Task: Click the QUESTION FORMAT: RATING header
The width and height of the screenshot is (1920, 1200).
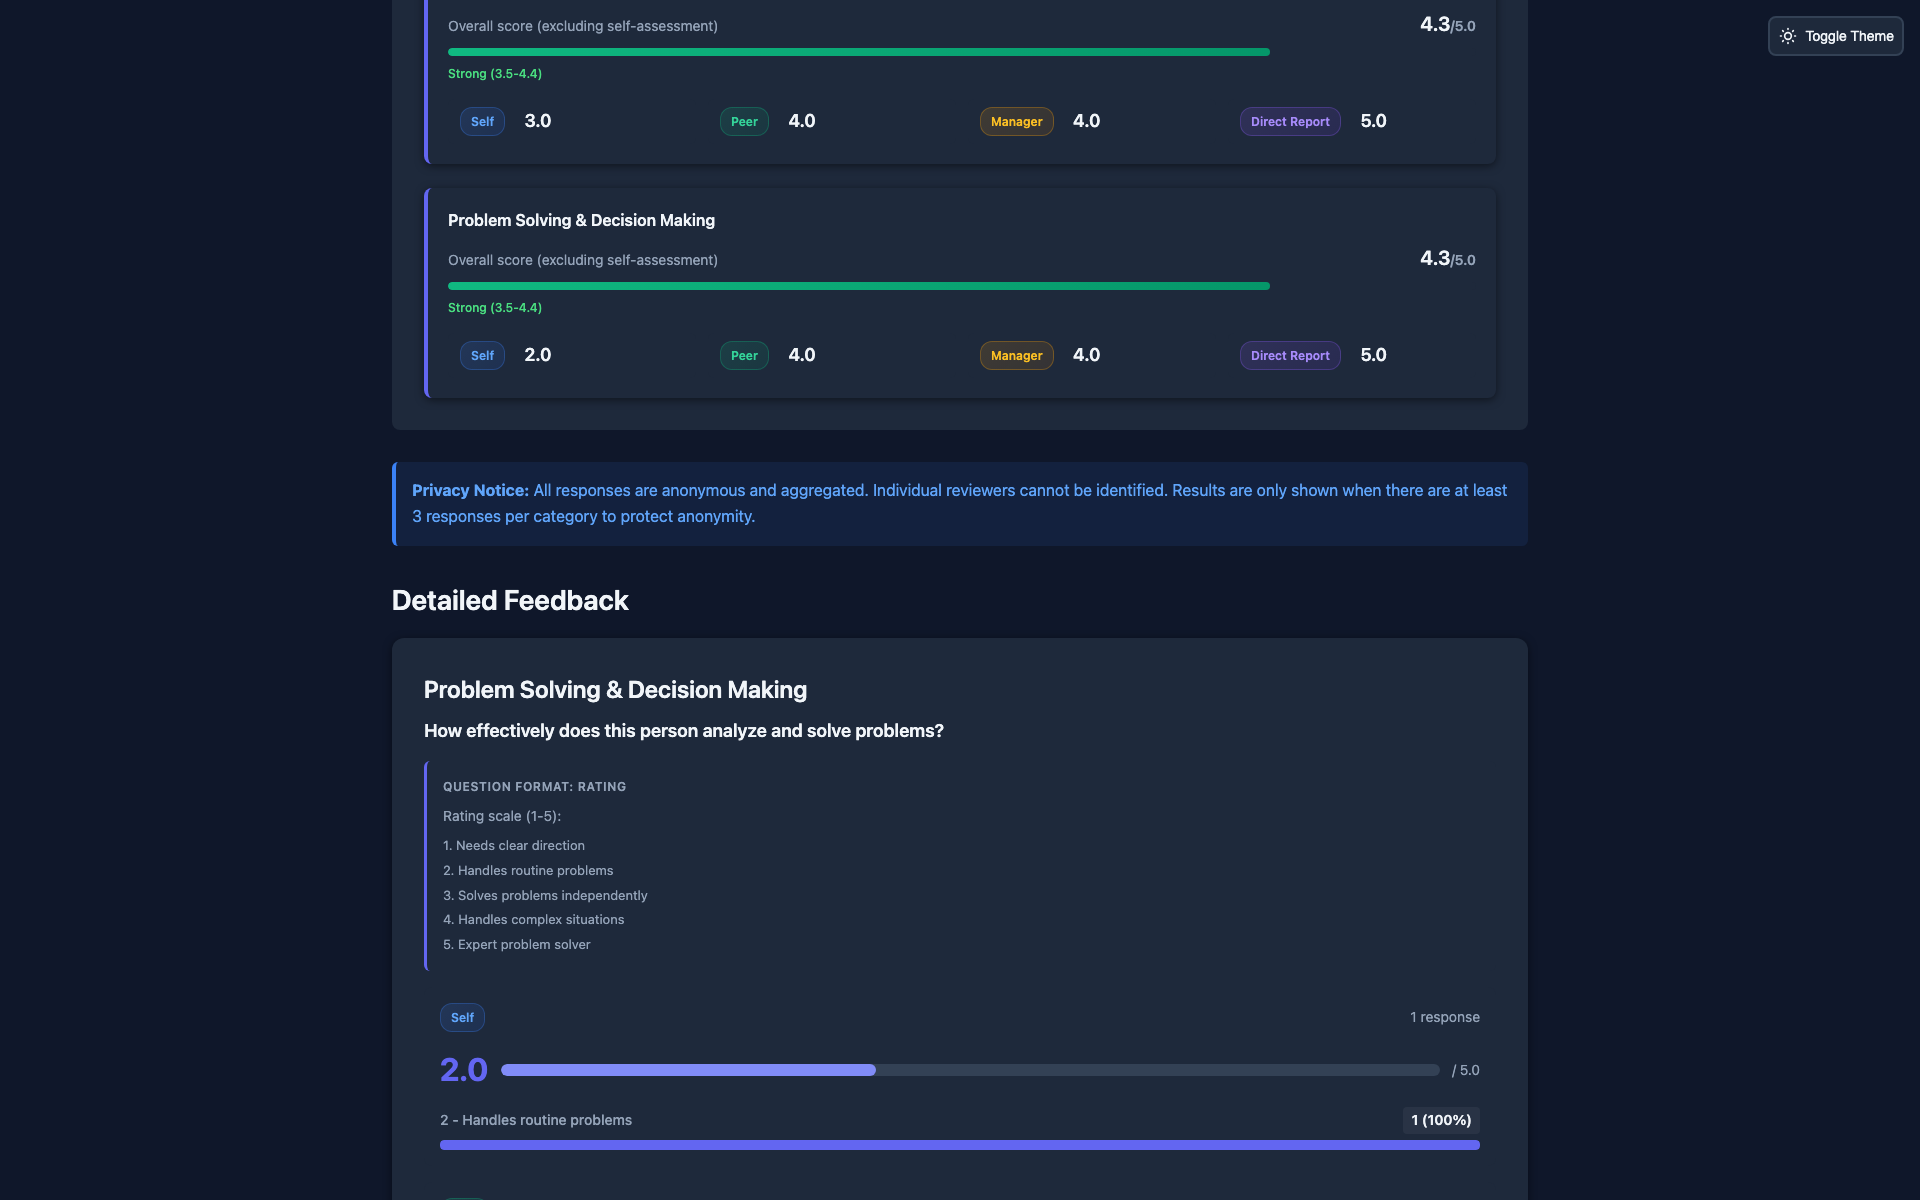Action: (534, 787)
